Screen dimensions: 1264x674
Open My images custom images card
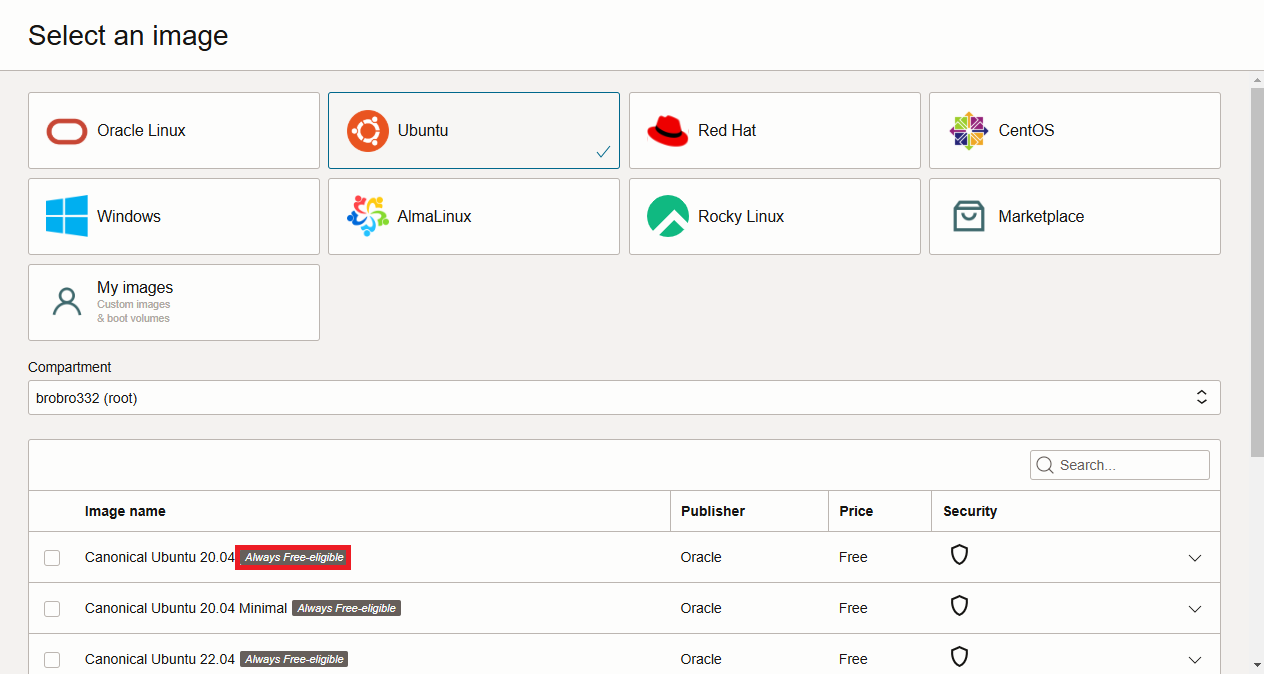pos(174,302)
